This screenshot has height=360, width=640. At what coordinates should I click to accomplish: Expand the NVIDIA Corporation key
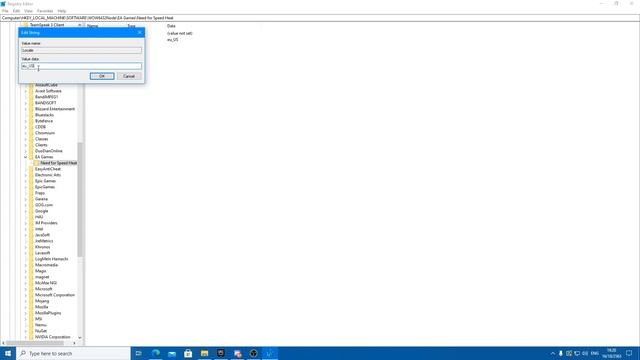coord(25,337)
